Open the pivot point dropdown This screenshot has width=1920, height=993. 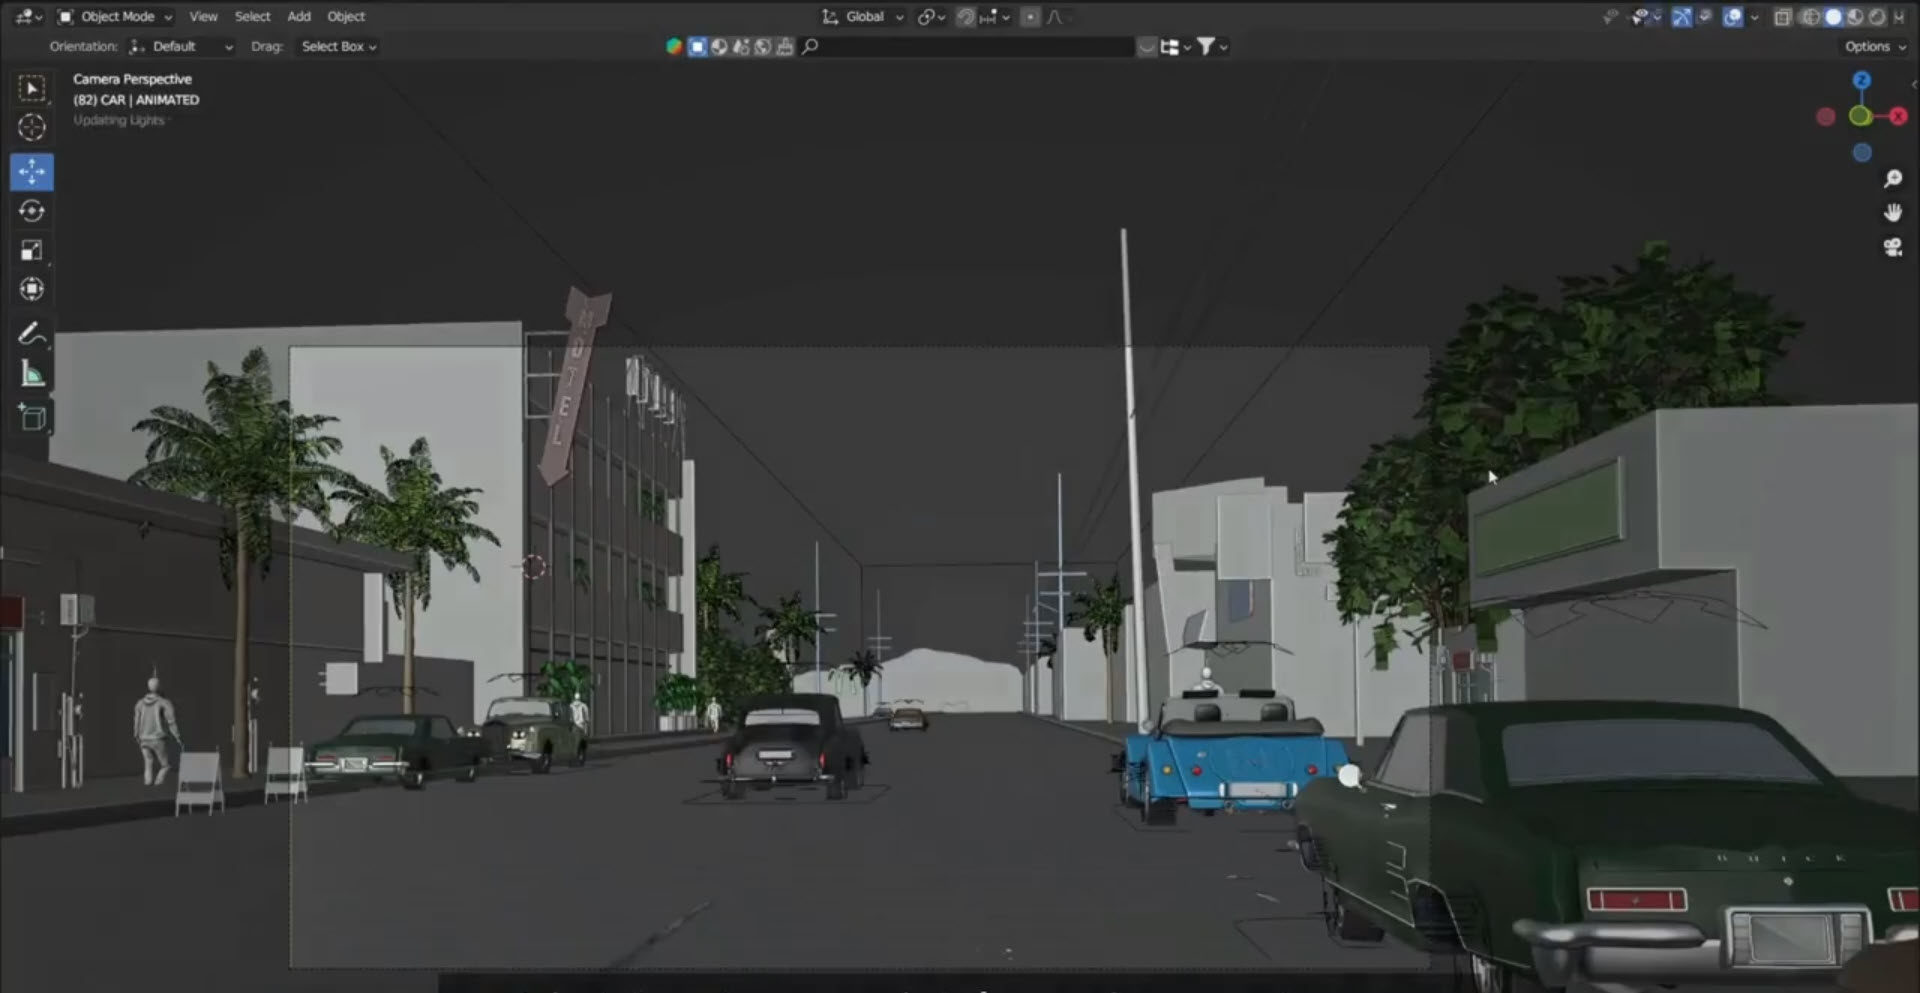point(931,16)
